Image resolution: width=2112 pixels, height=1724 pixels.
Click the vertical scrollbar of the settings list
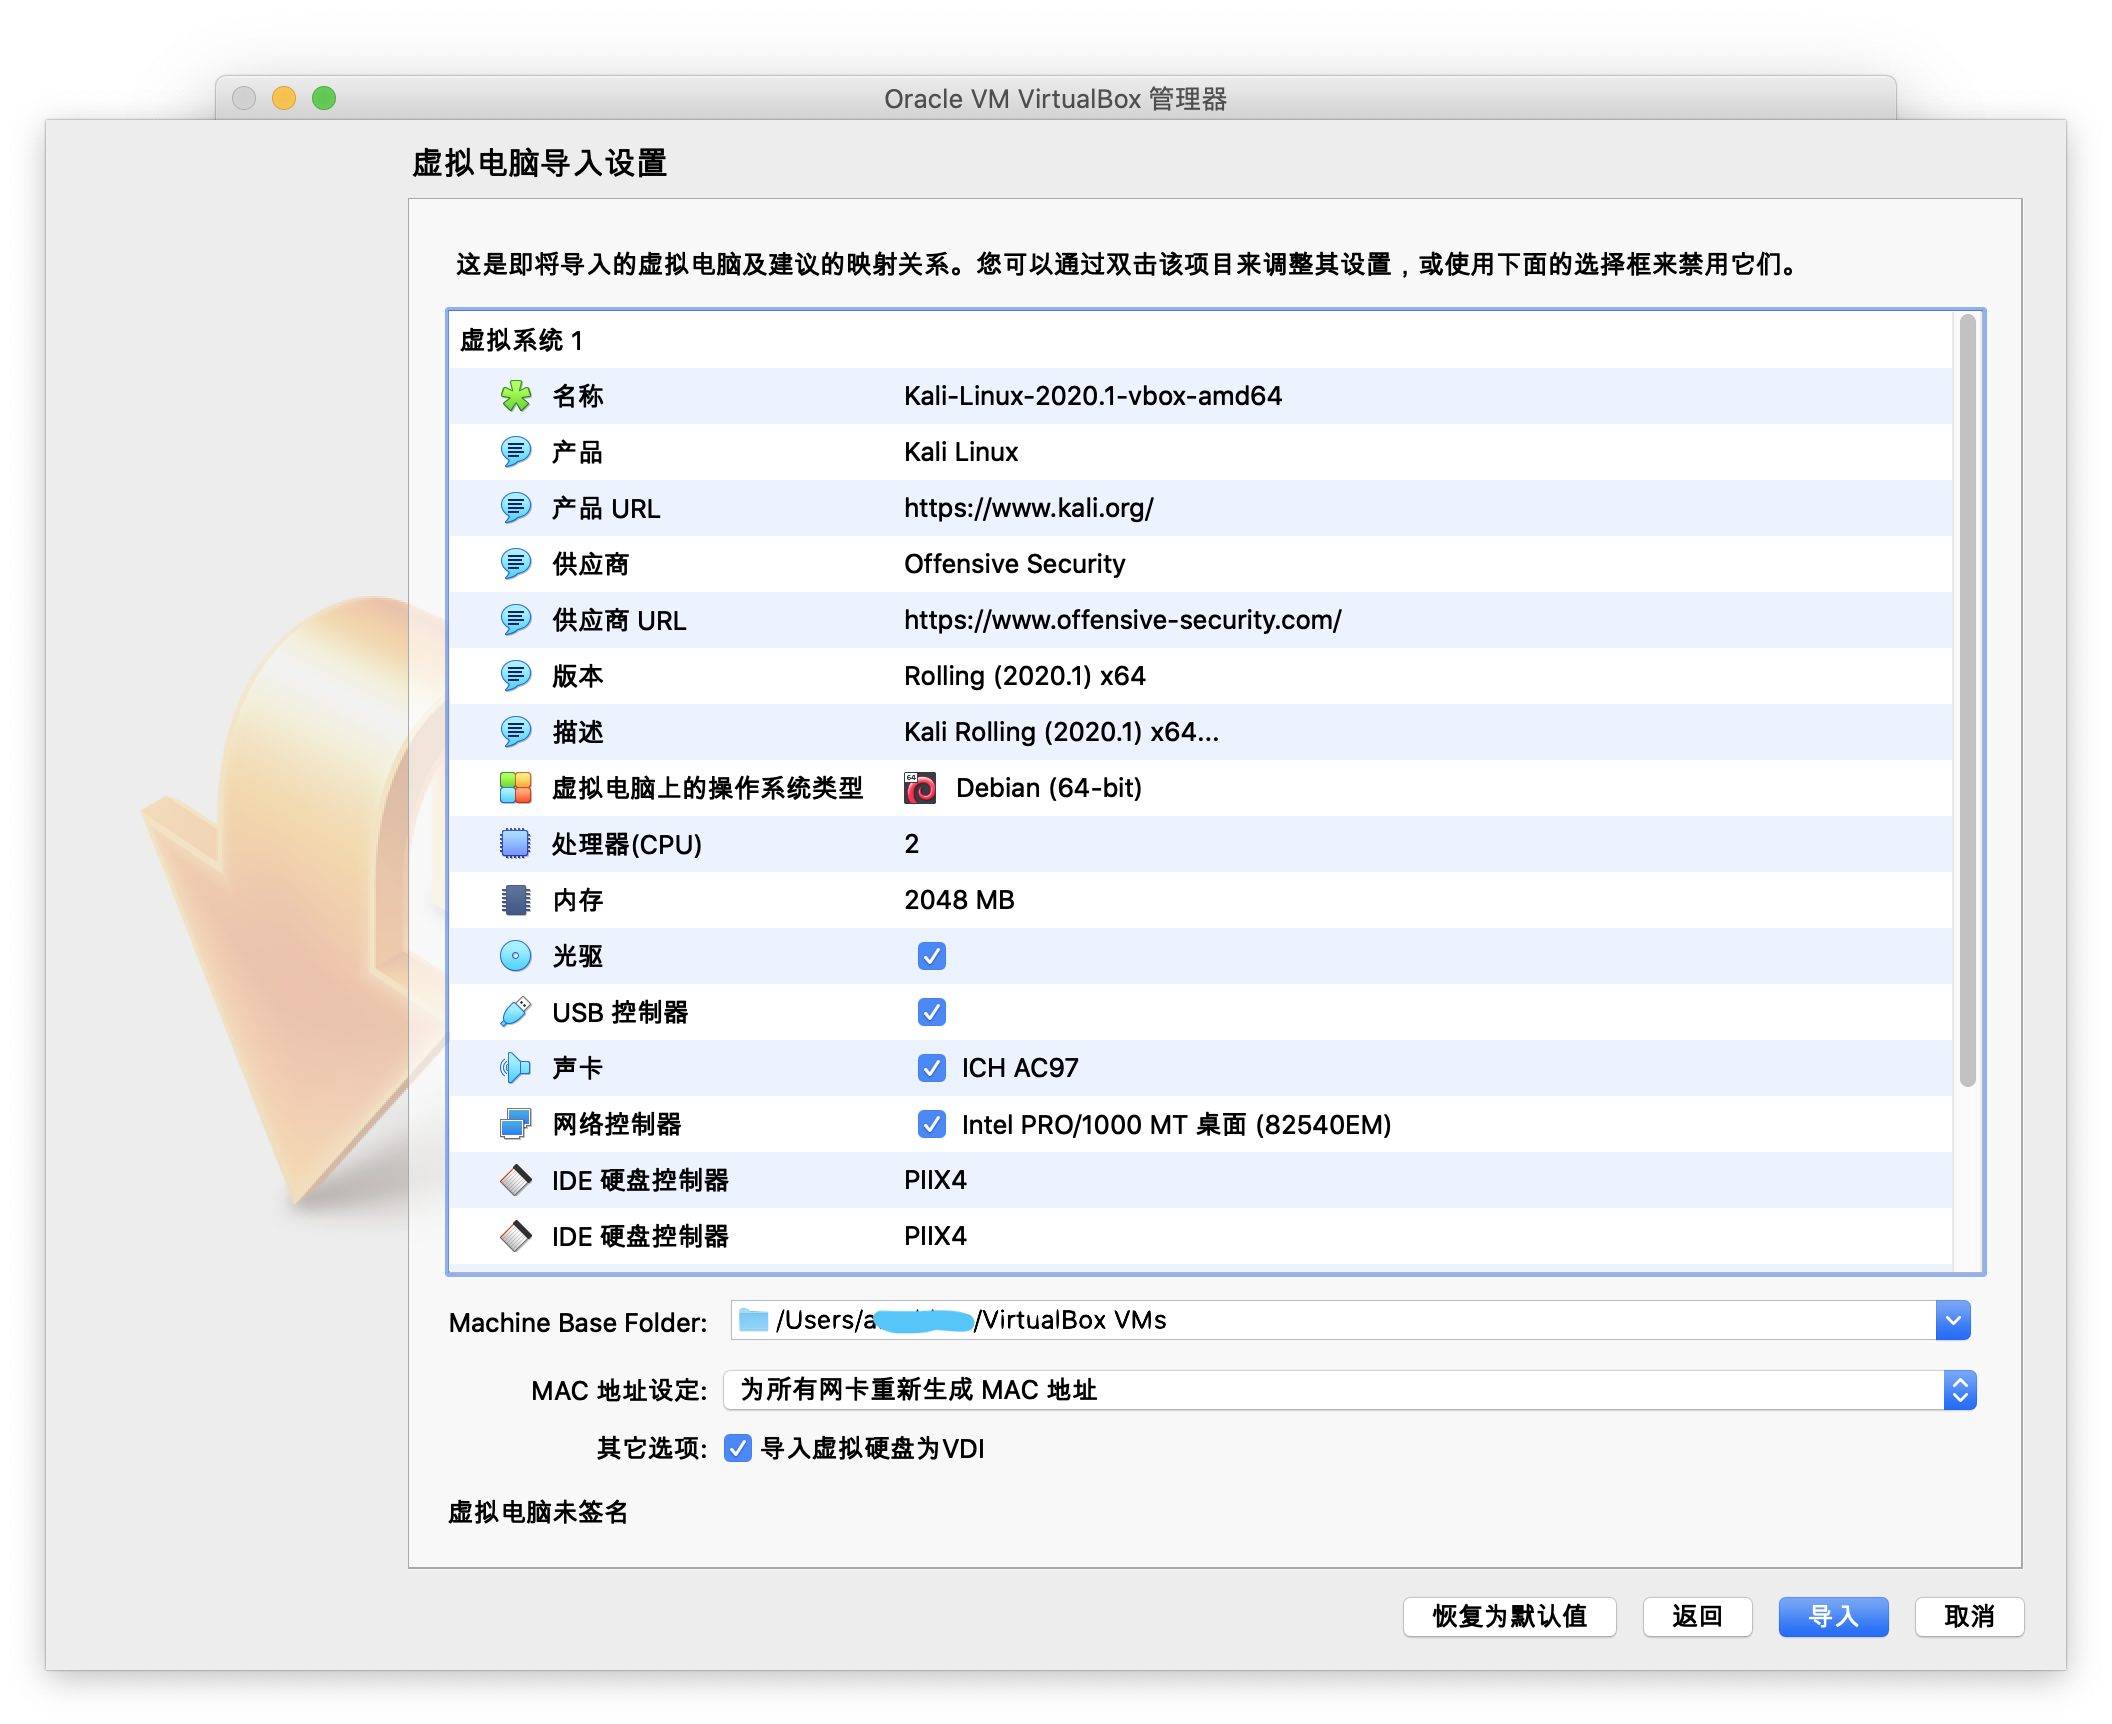pos(1967,700)
